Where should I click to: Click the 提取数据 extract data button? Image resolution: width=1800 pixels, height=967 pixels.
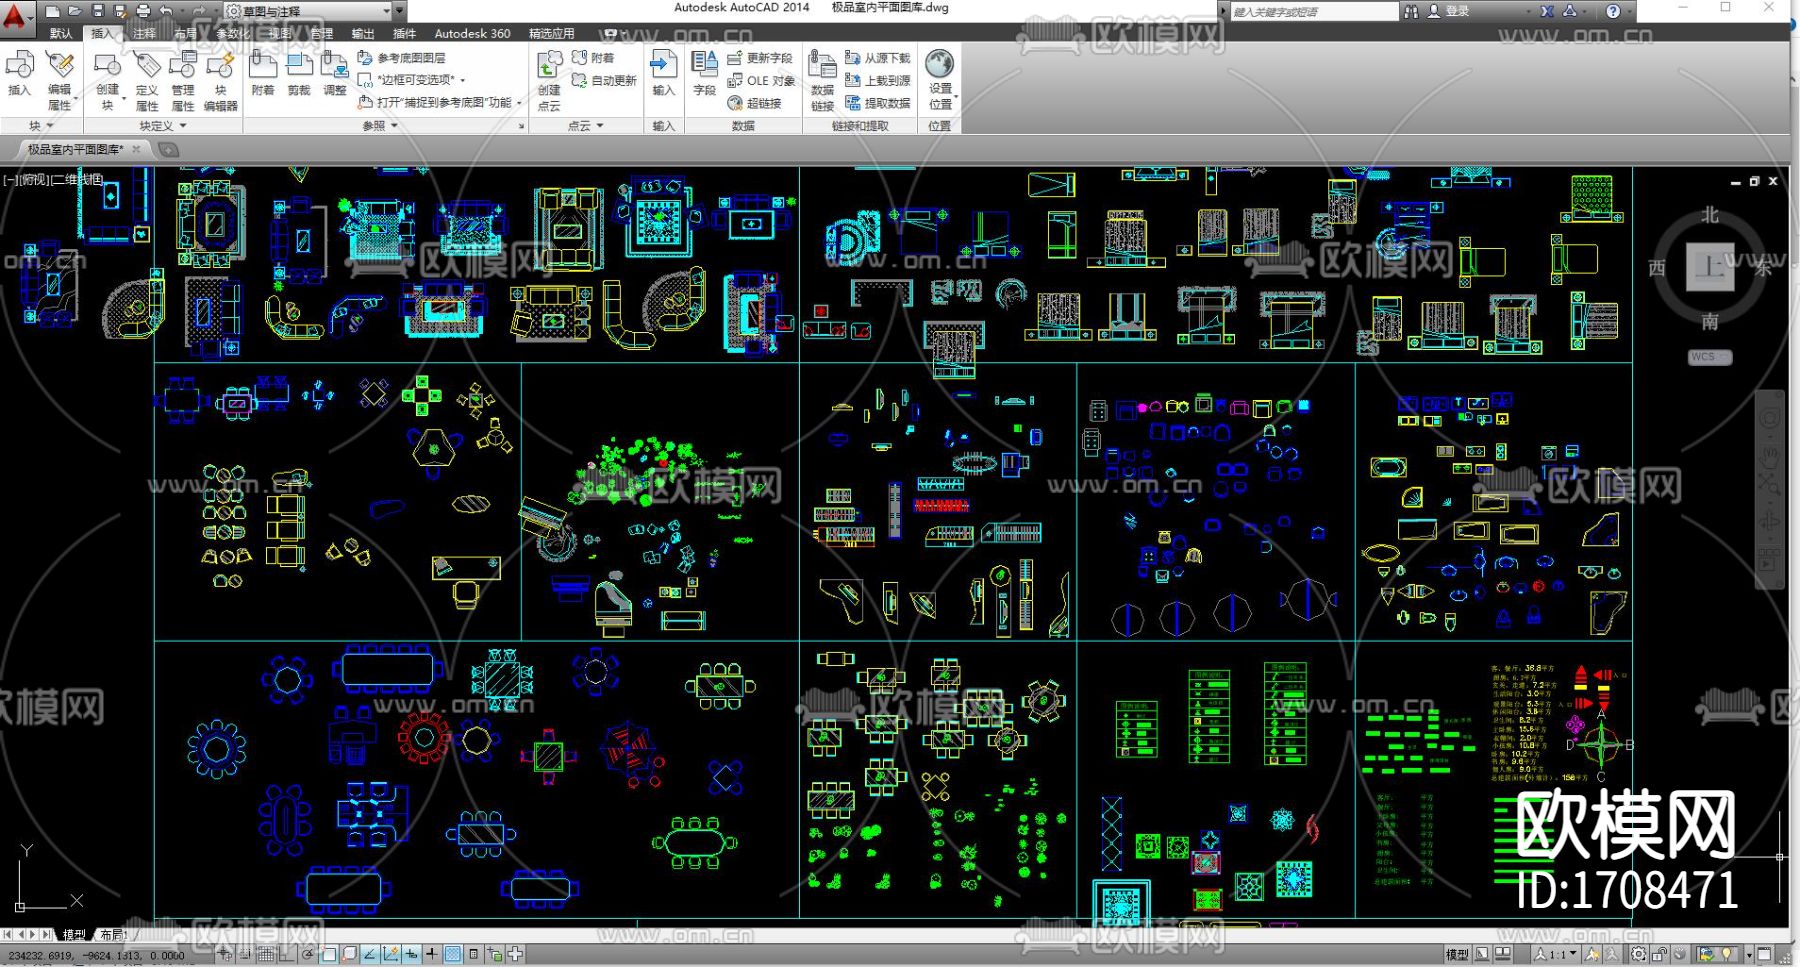tap(878, 103)
